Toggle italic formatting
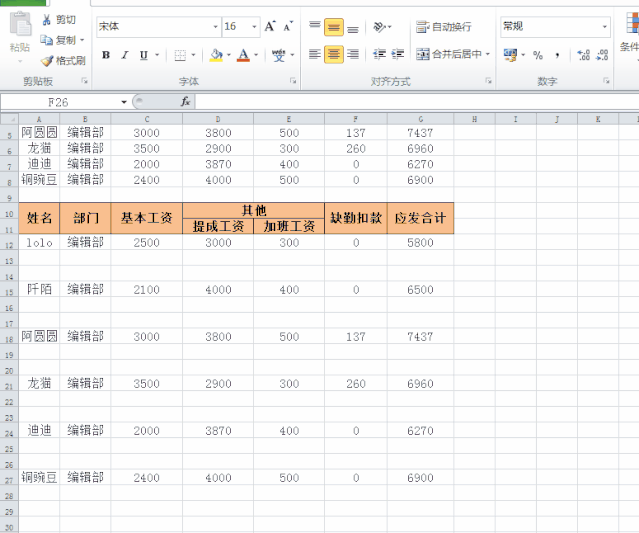The image size is (639, 533). (125, 55)
